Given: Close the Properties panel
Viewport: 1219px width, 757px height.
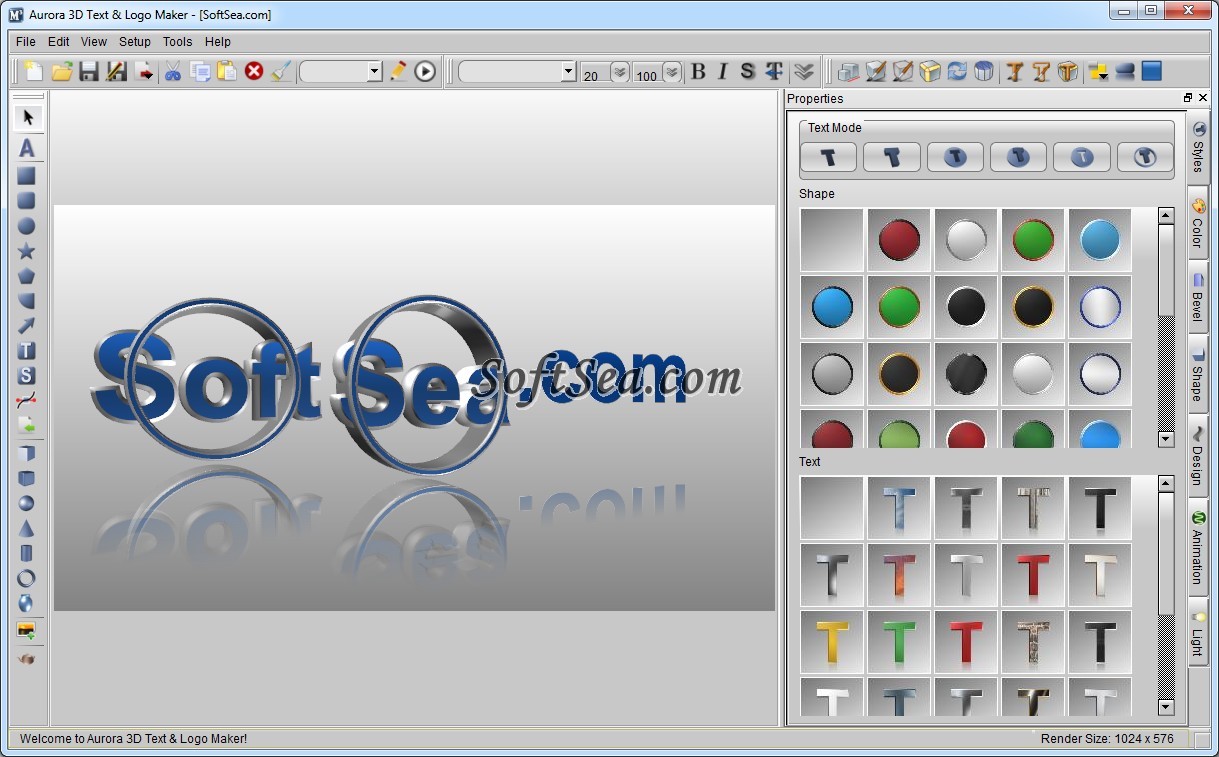Looking at the screenshot, I should pos(1203,98).
